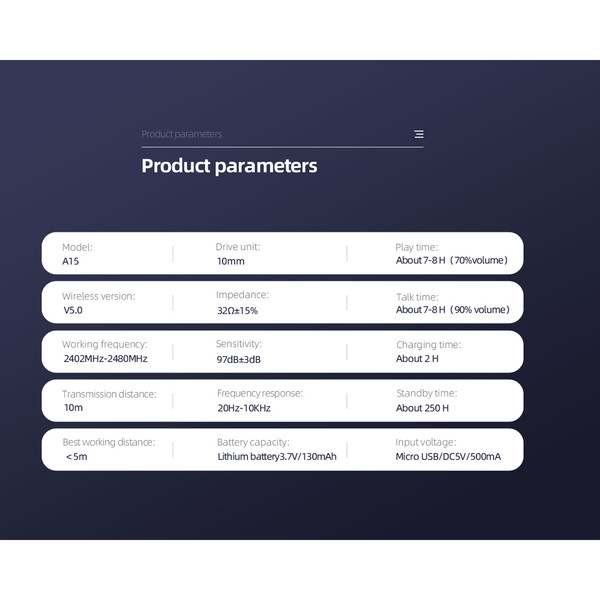This screenshot has height=600, width=600.
Task: Click Best working distance <5m value
Action: [77, 457]
